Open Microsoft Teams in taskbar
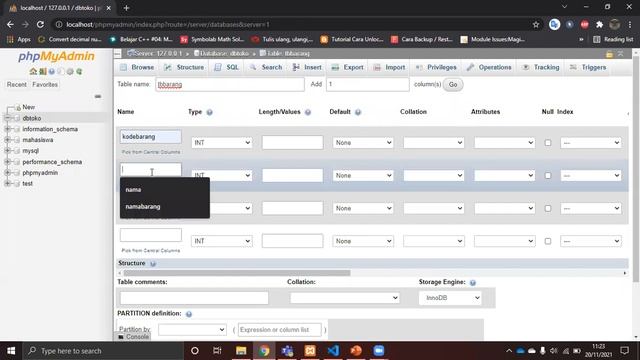The height and width of the screenshot is (360, 640). pos(287,351)
